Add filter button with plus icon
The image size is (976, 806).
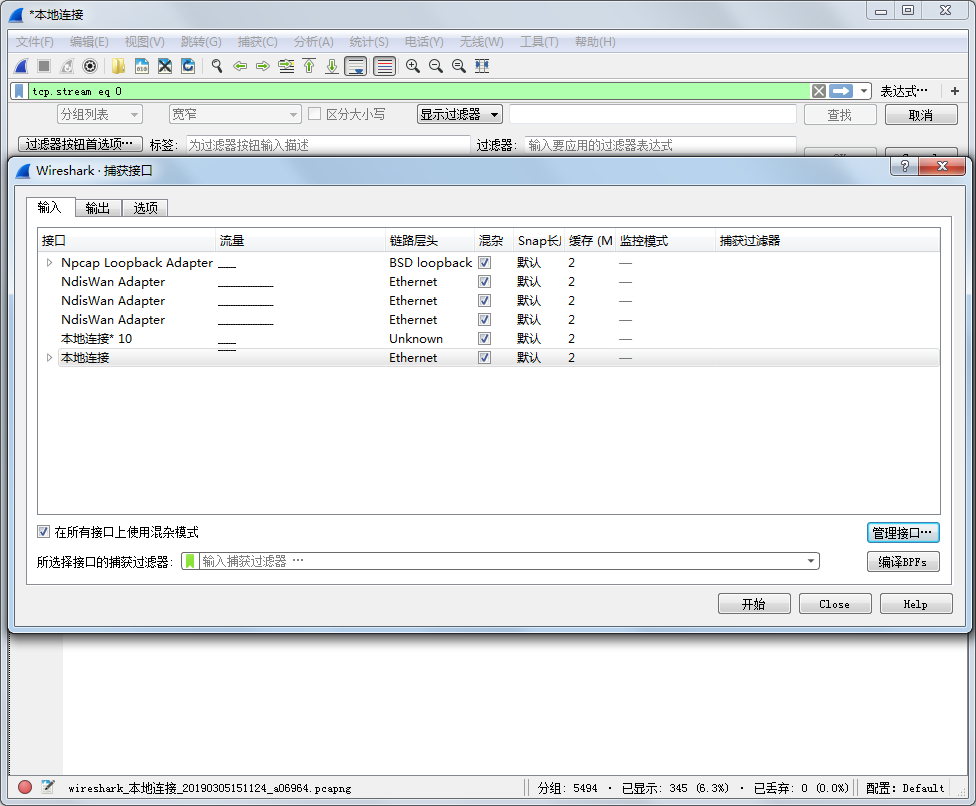(x=955, y=91)
